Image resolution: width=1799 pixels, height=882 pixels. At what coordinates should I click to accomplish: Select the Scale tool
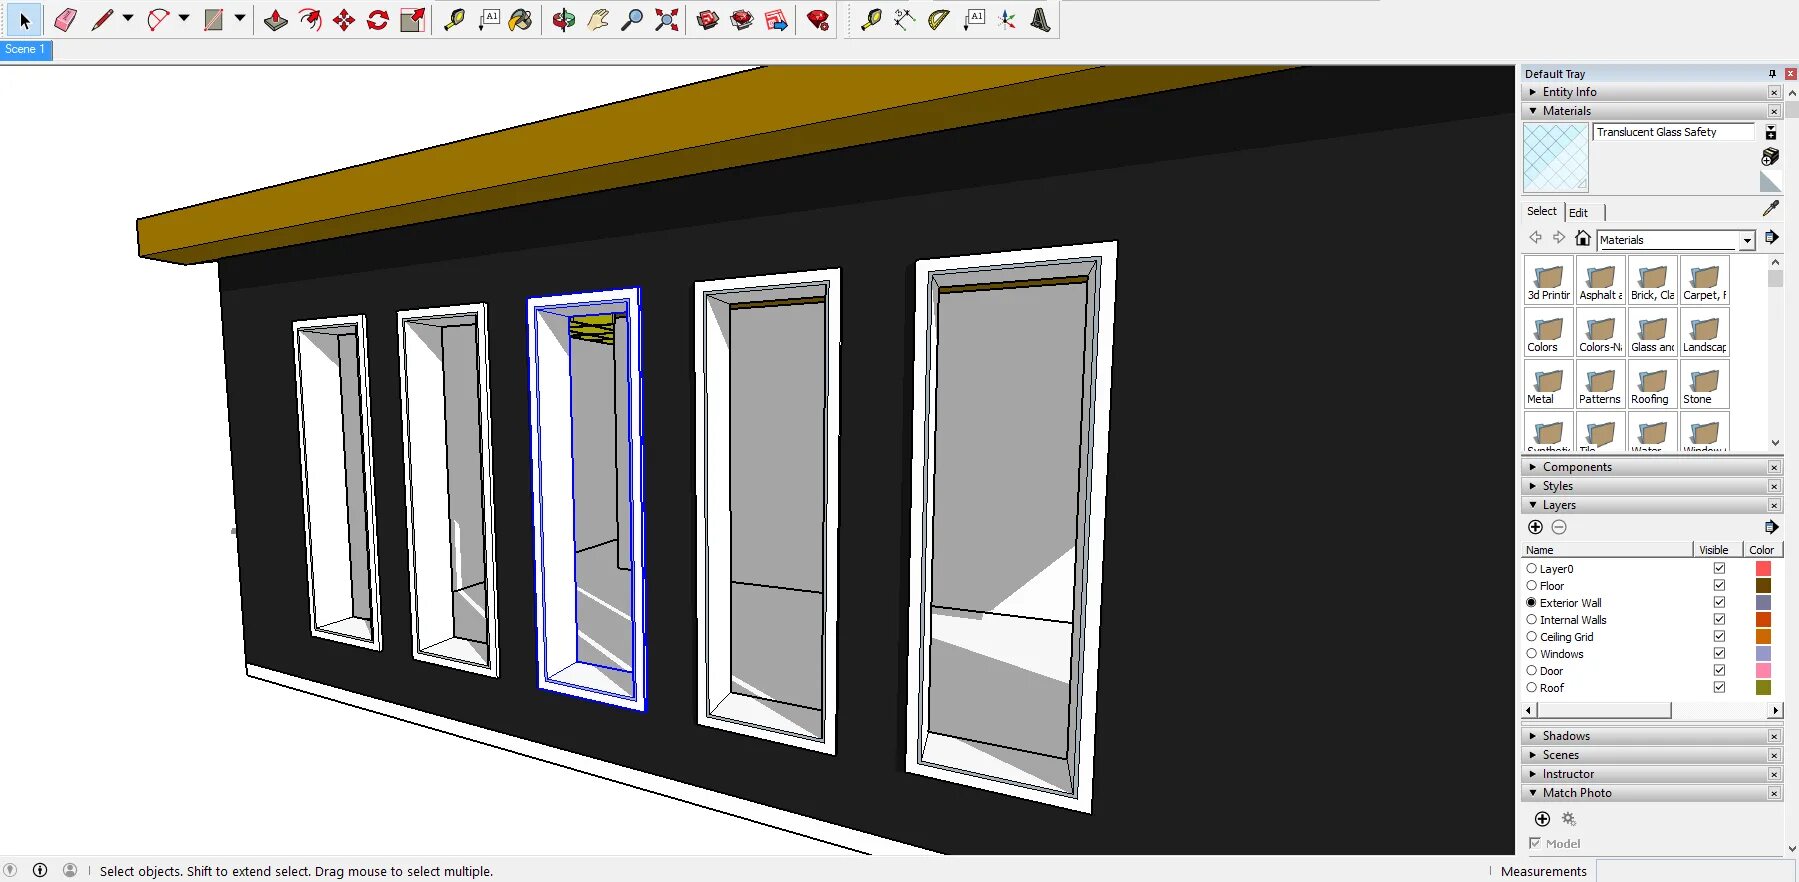pos(412,20)
